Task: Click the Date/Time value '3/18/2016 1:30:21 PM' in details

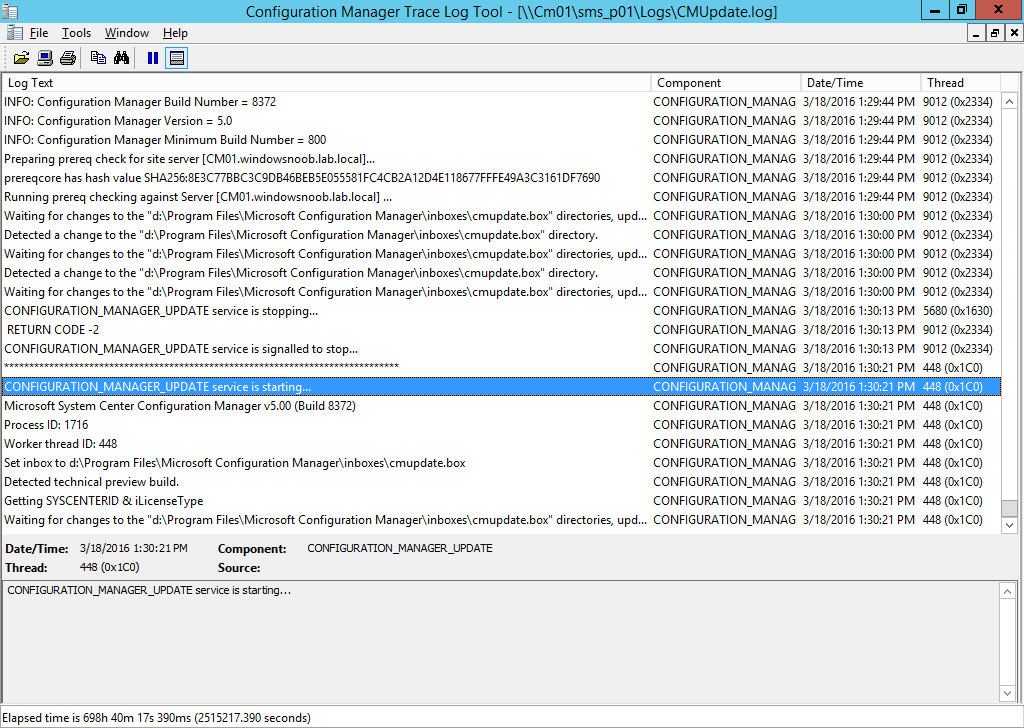Action: pos(134,548)
